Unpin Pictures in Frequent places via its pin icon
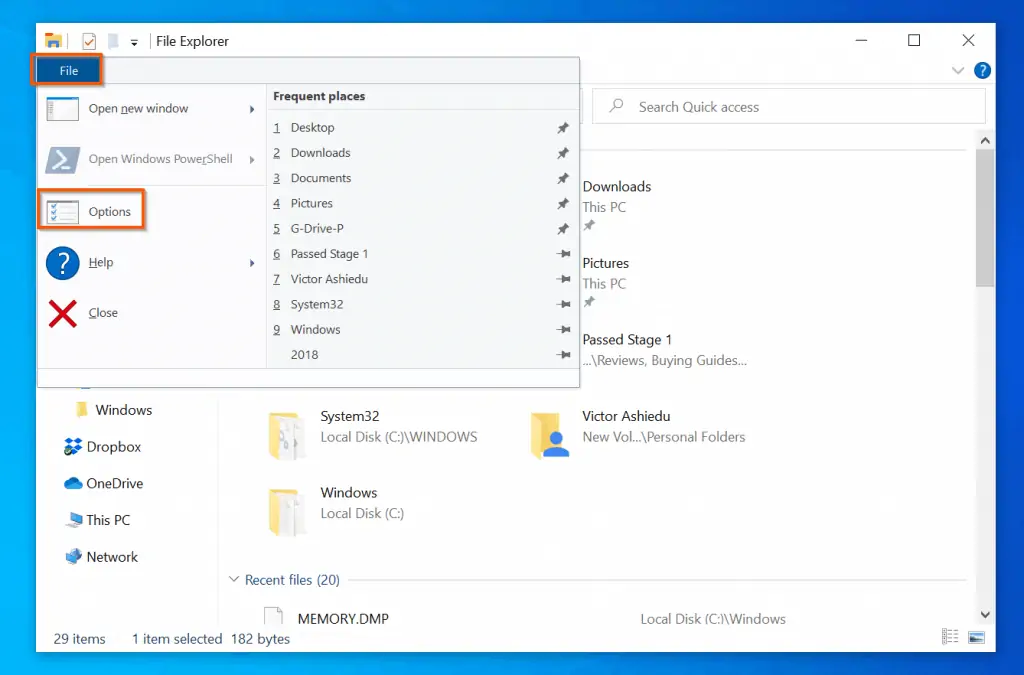Image resolution: width=1024 pixels, height=675 pixels. click(x=563, y=204)
